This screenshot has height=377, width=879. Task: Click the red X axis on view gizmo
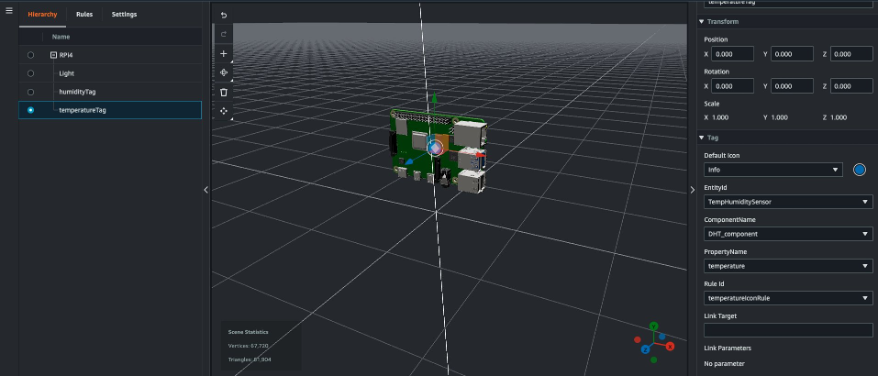point(669,347)
